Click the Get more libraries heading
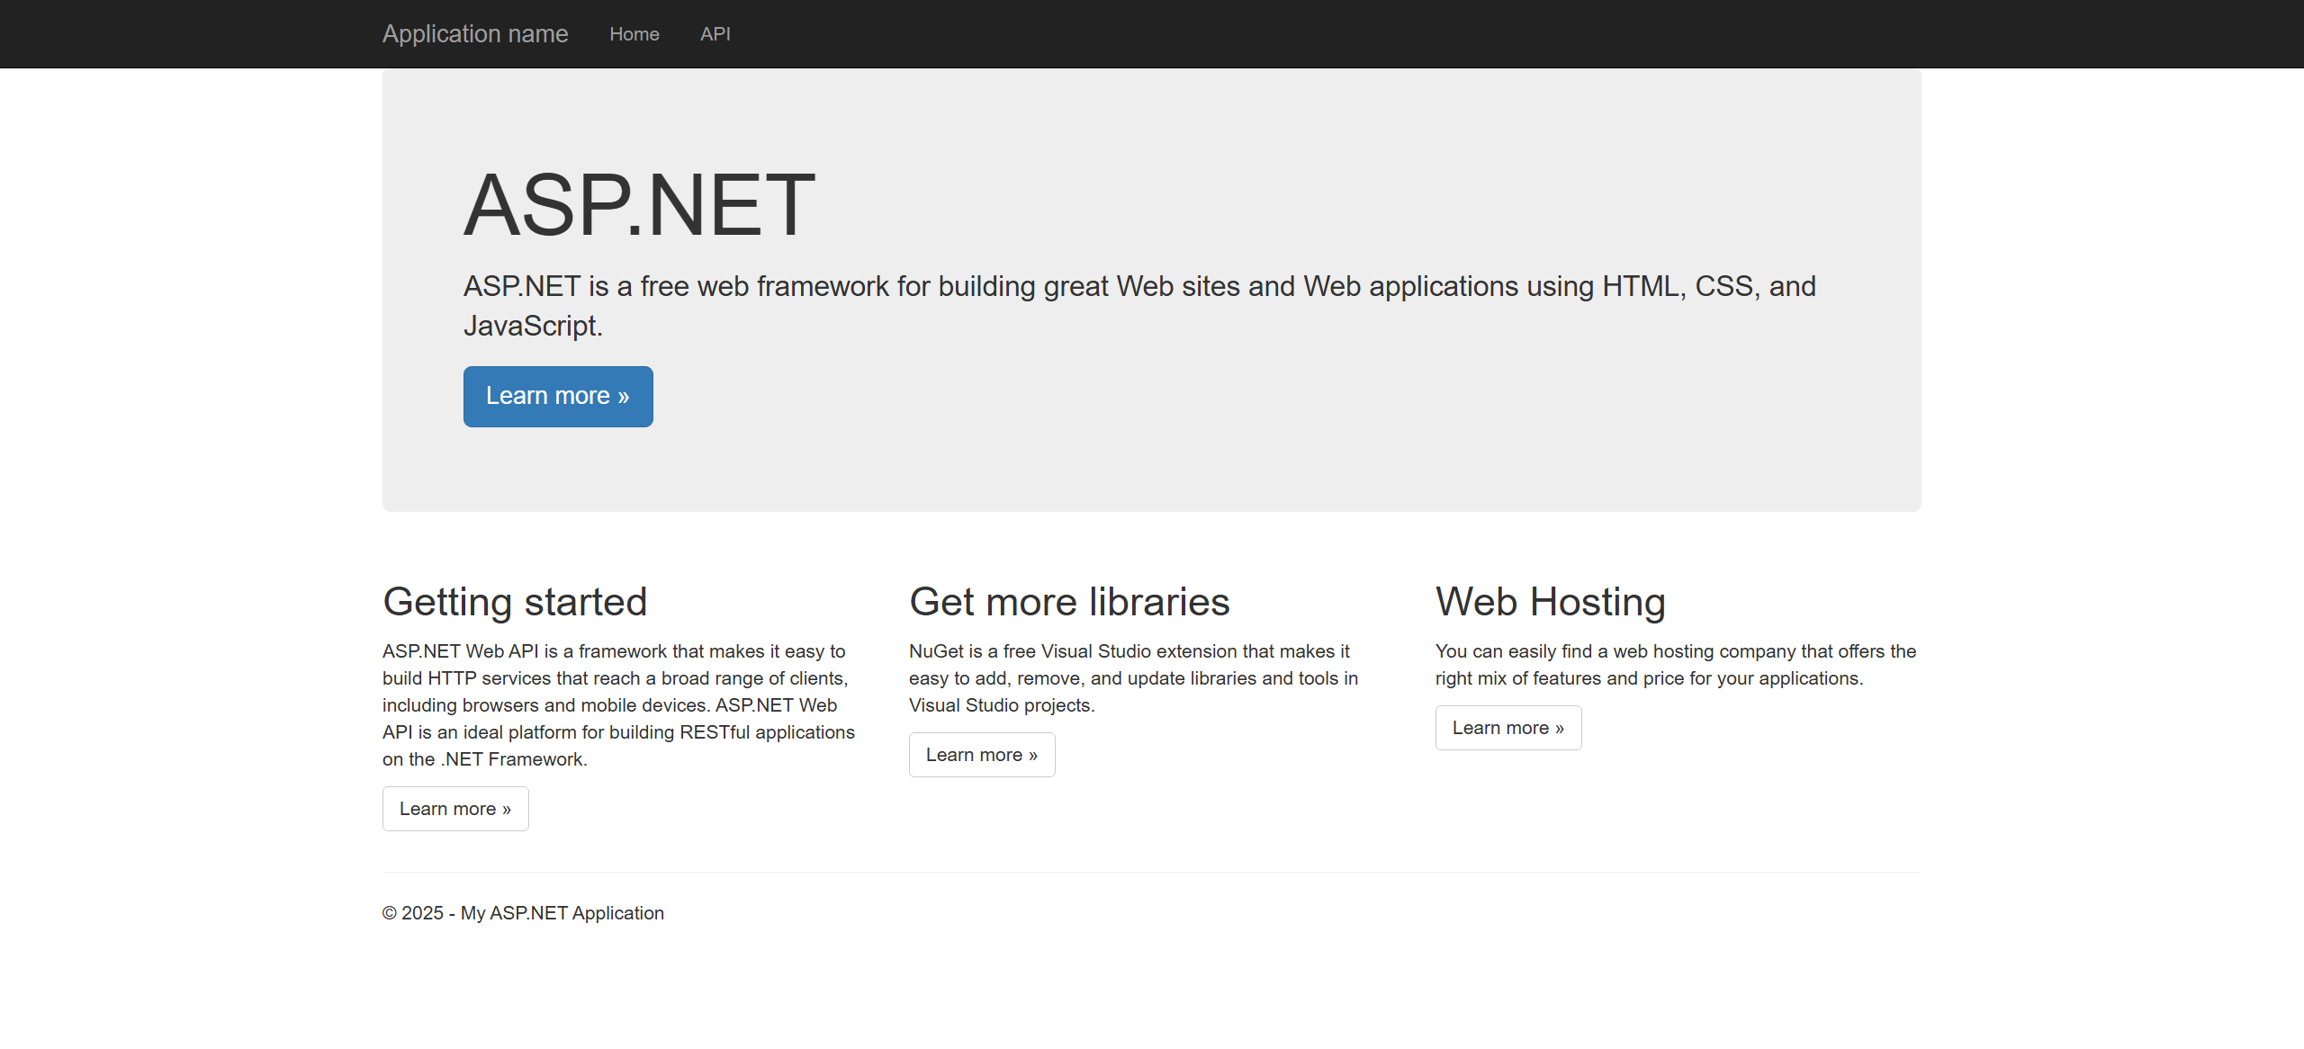The height and width of the screenshot is (1049, 2304). click(x=1069, y=601)
